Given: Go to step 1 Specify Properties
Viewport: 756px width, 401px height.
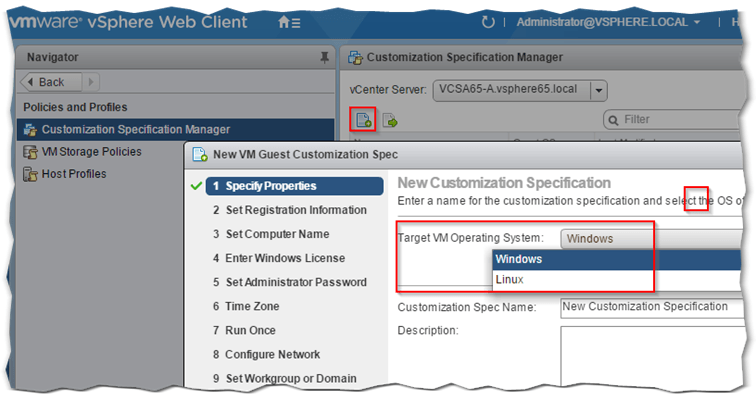Looking at the screenshot, I should click(x=295, y=186).
